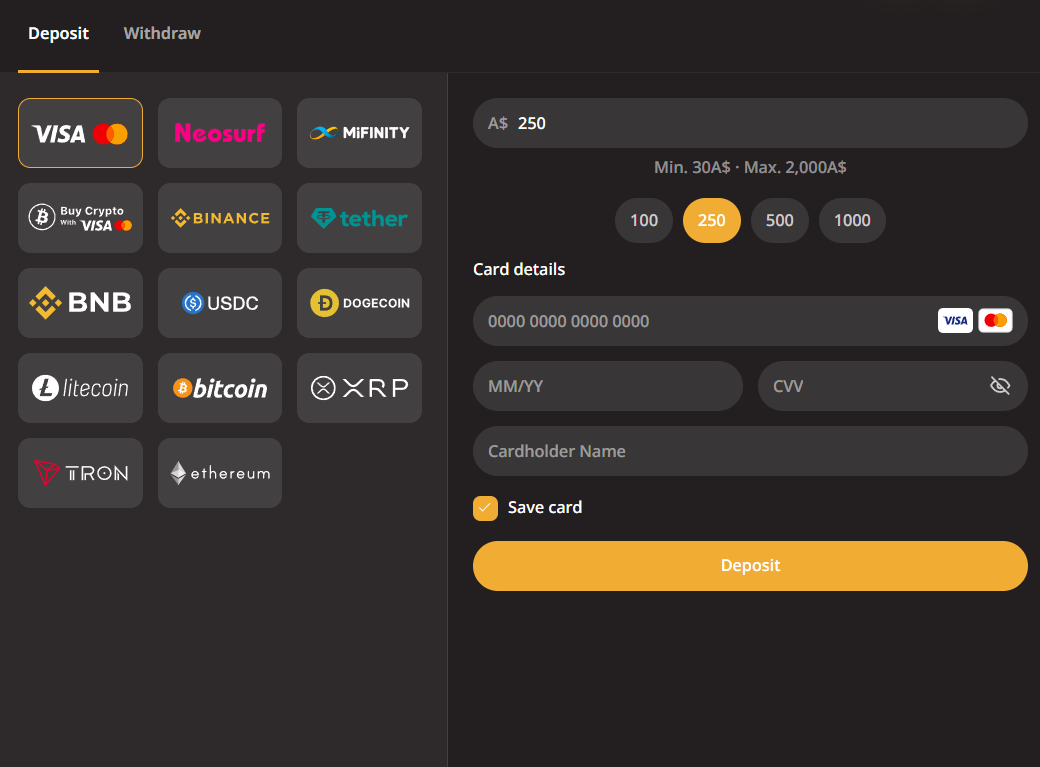Viewport: 1040px width, 767px height.
Task: Choose the 500 amount preset
Action: tap(779, 220)
